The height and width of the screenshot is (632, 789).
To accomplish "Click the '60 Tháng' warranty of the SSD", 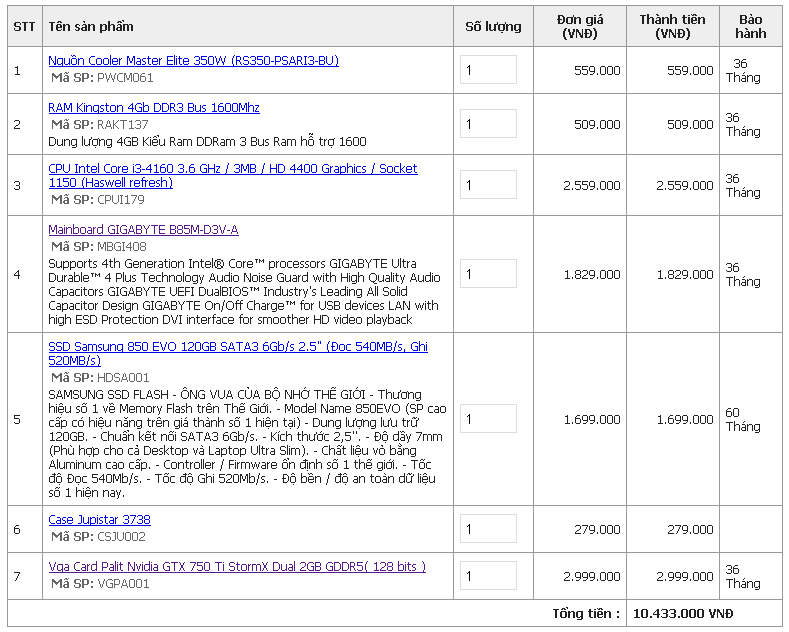I will tap(743, 420).
